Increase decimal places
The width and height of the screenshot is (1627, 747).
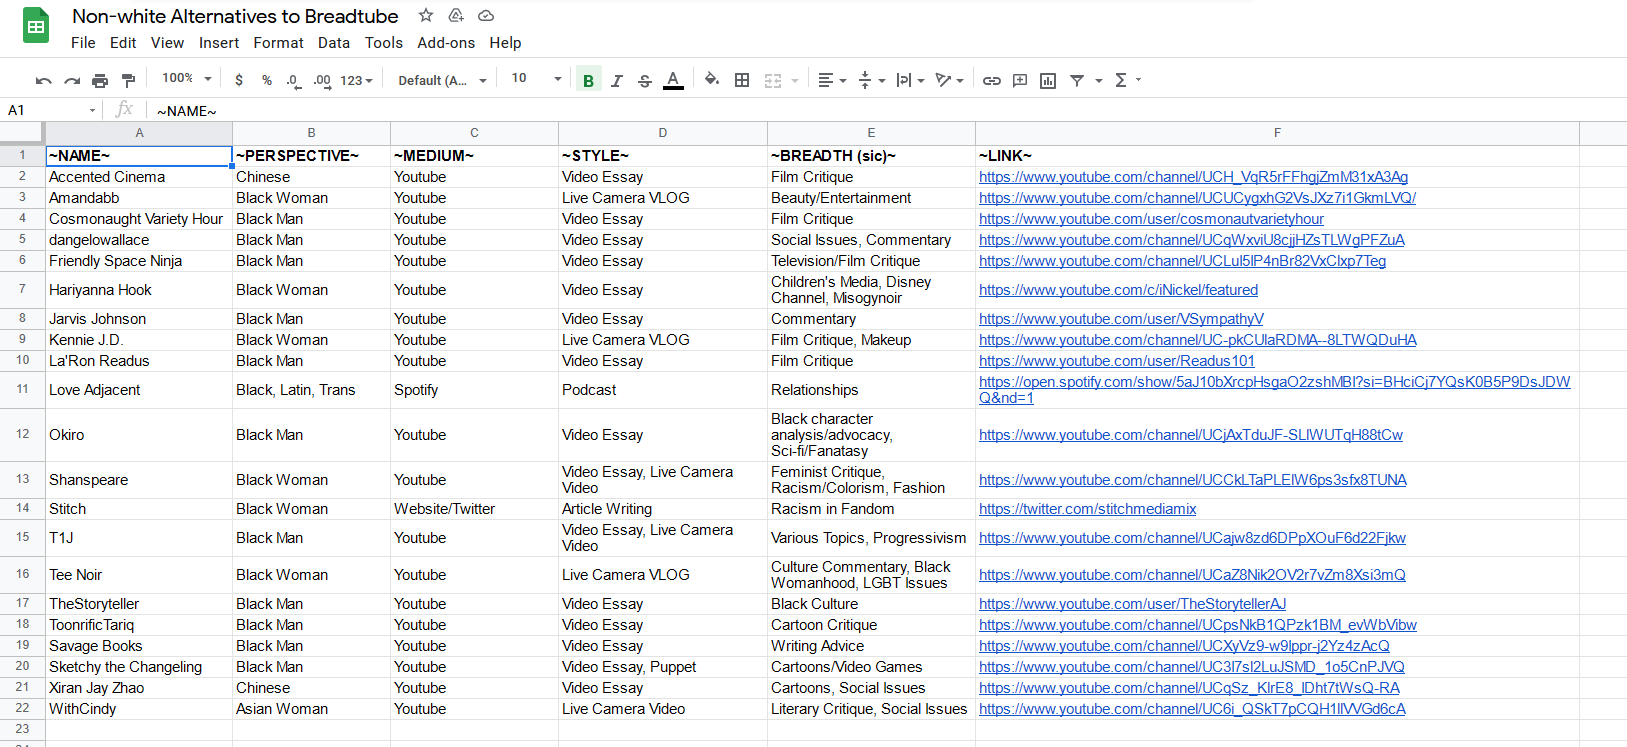[x=322, y=80]
